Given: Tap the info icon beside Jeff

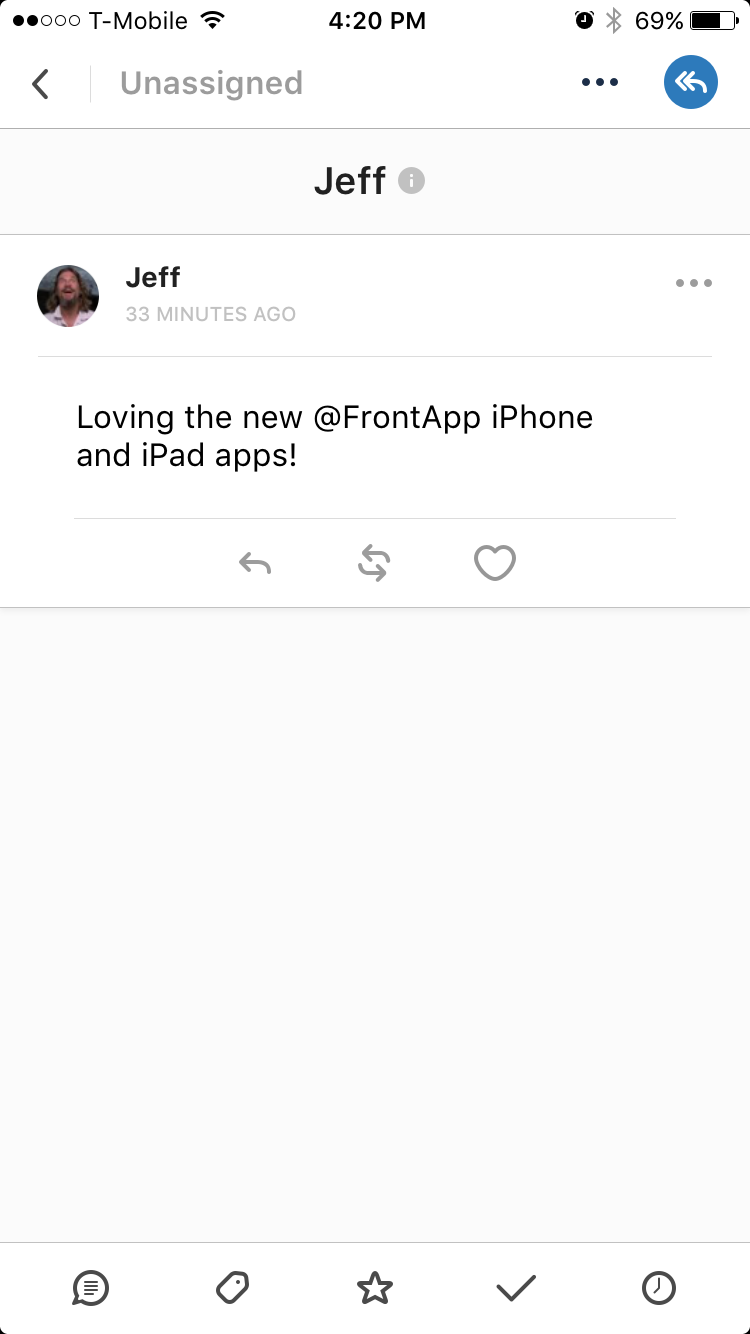Looking at the screenshot, I should pos(411,181).
